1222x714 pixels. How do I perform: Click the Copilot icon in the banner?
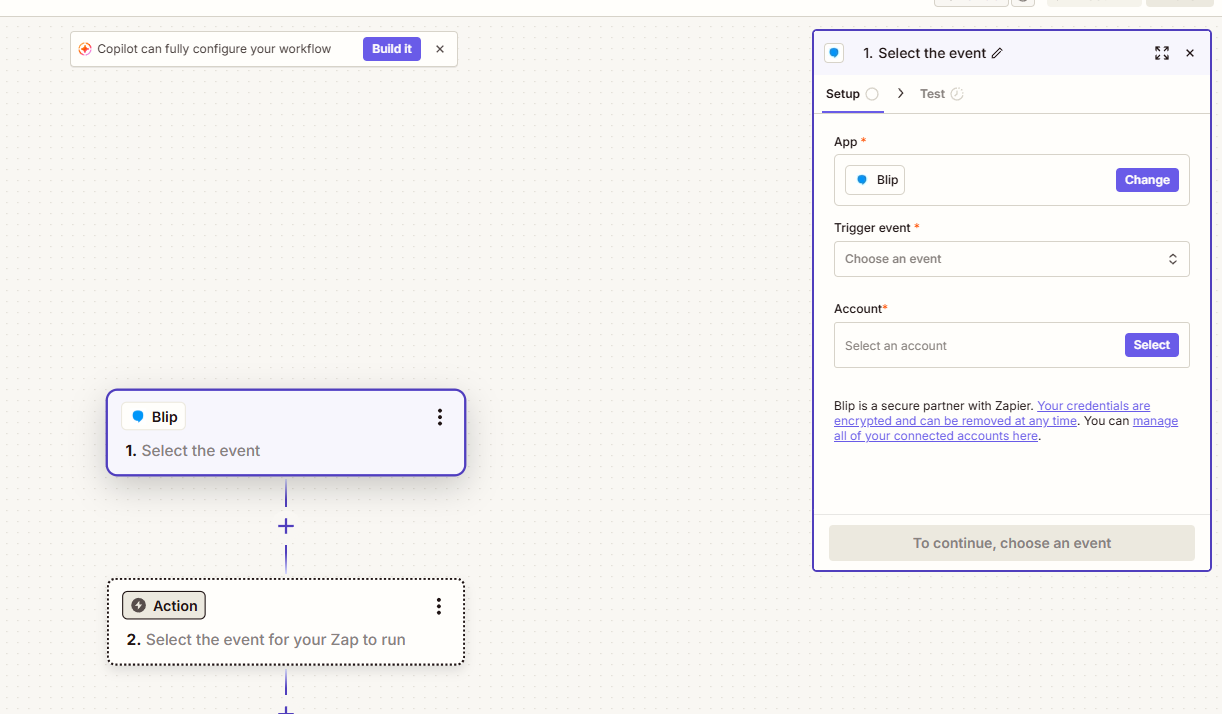tap(85, 49)
